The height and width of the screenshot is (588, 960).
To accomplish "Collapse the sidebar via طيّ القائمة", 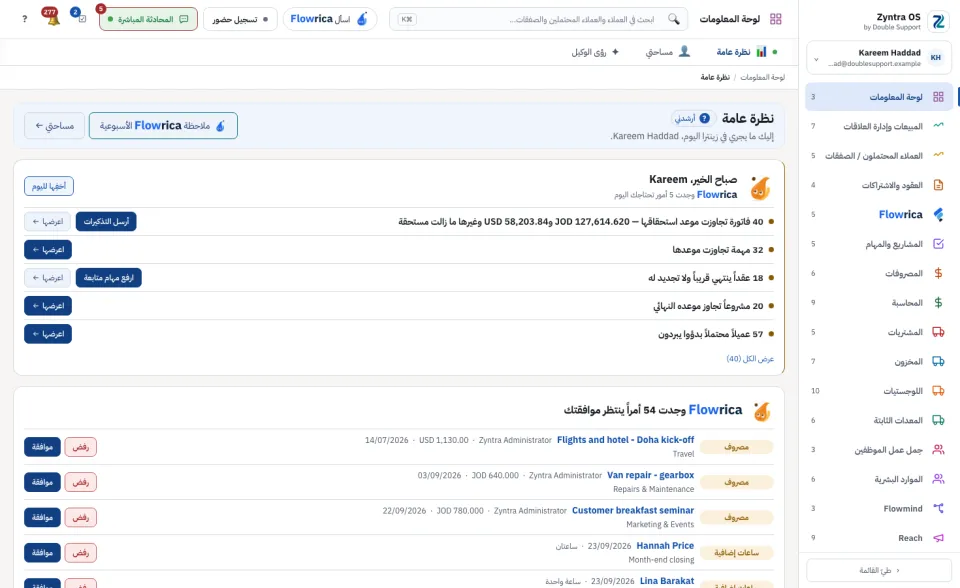I will click(x=879, y=570).
